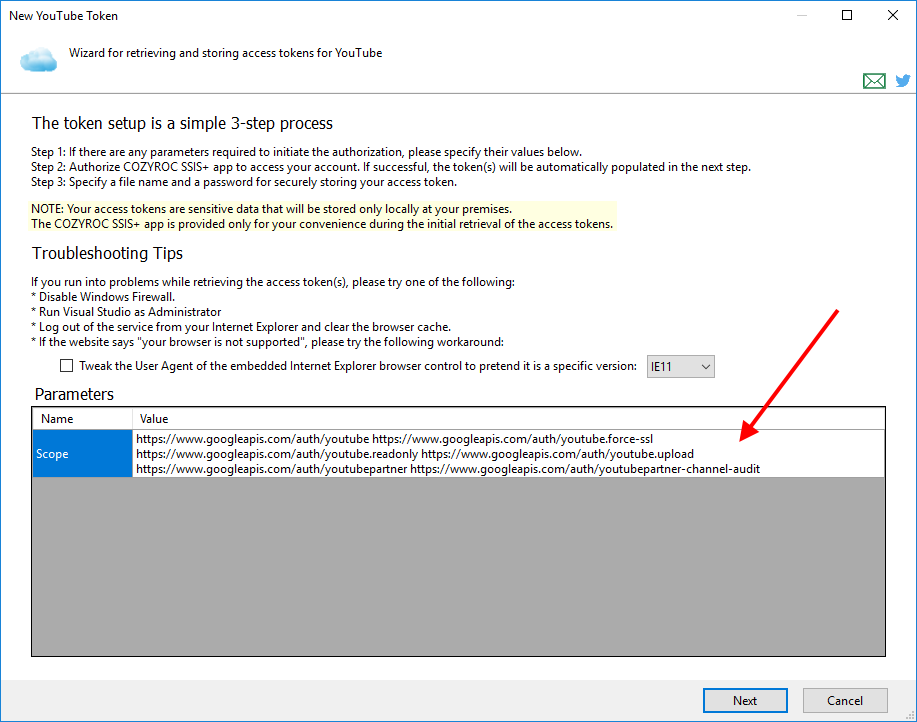Select the Scope parameter name cell
This screenshot has width=917, height=722.
[82, 454]
